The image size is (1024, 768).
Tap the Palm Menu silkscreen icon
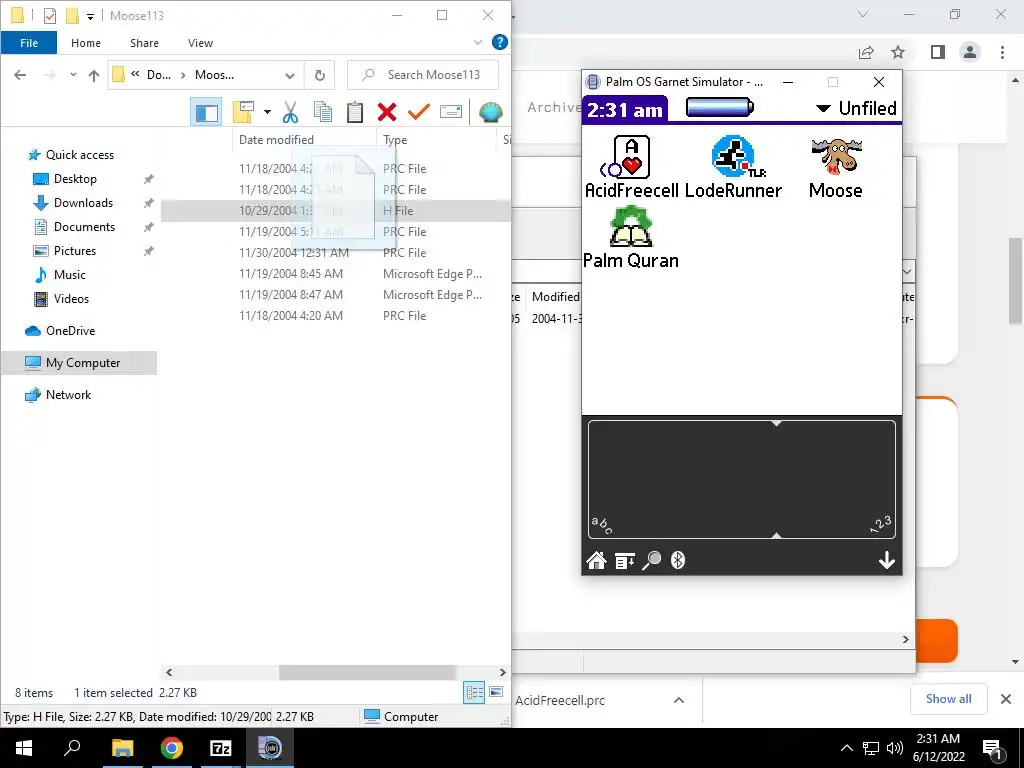point(624,560)
